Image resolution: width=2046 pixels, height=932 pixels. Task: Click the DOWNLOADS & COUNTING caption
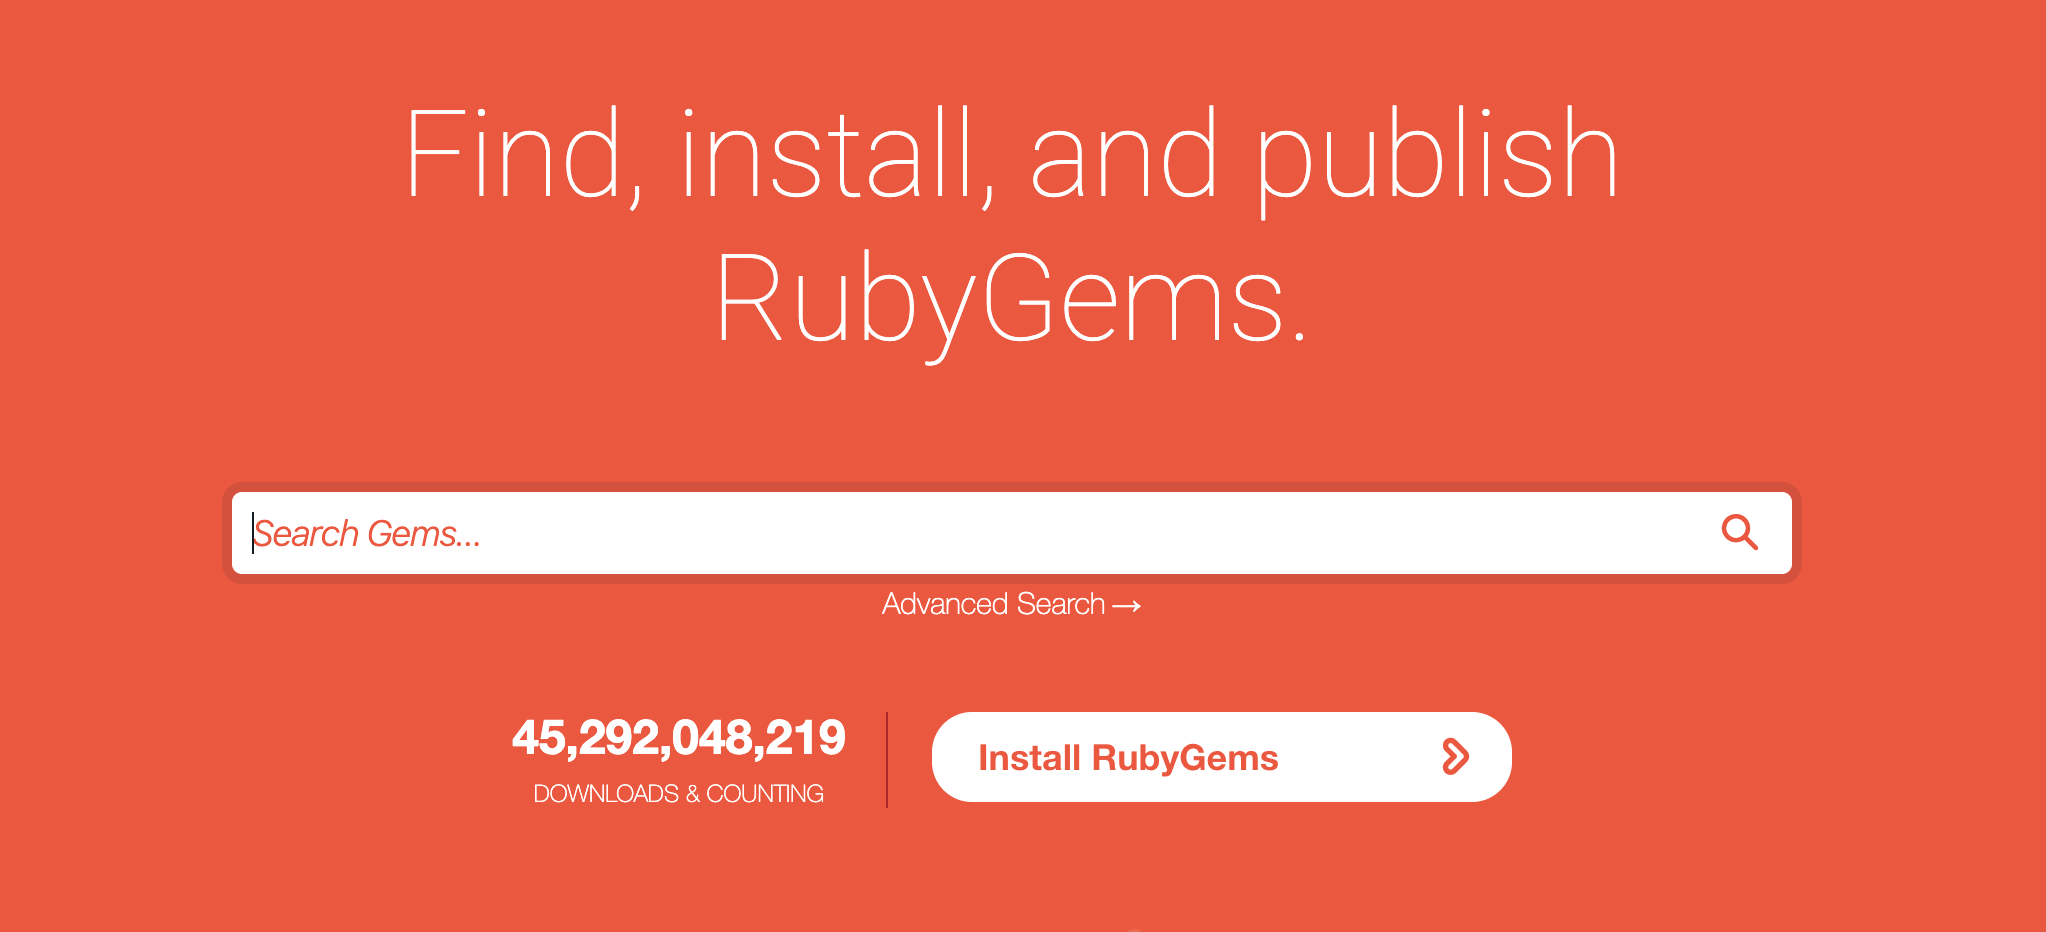[x=678, y=794]
